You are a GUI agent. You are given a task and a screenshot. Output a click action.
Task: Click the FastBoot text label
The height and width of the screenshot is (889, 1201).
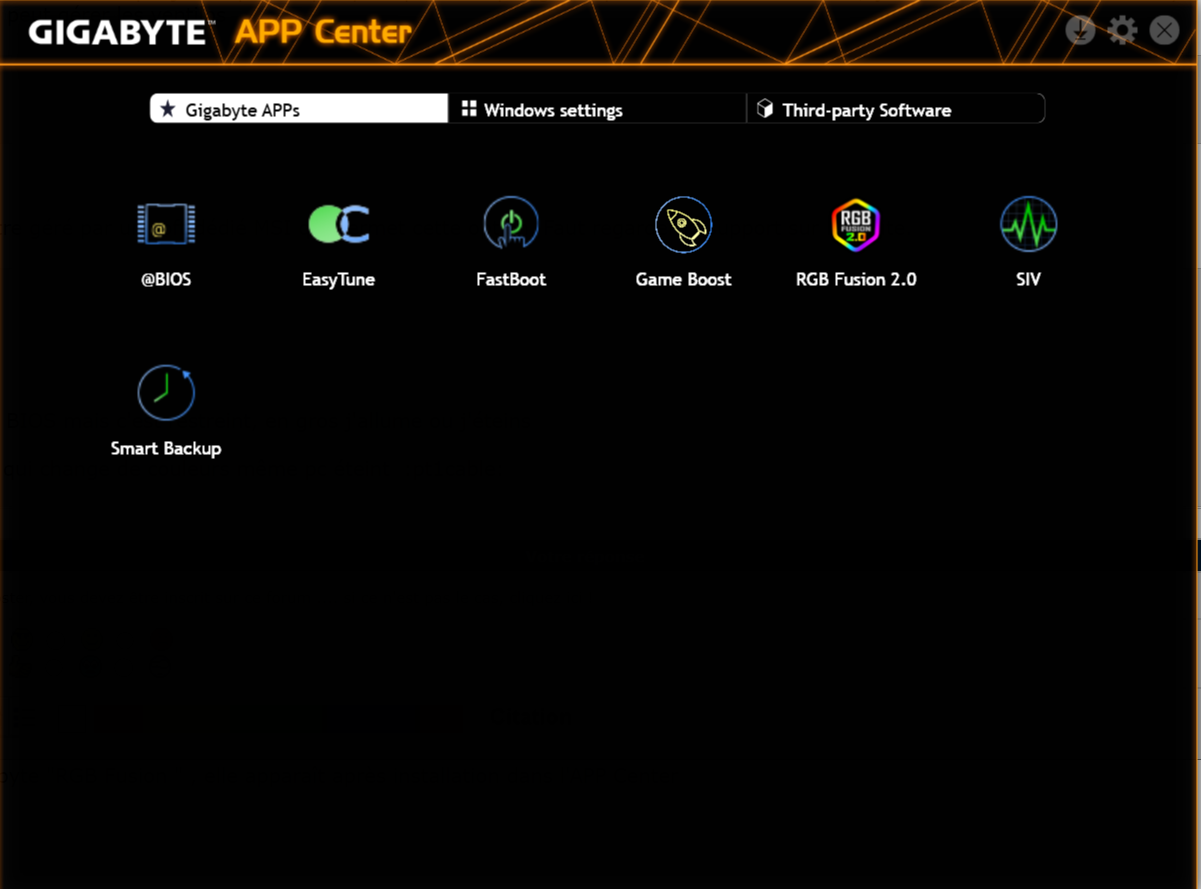coord(511,280)
